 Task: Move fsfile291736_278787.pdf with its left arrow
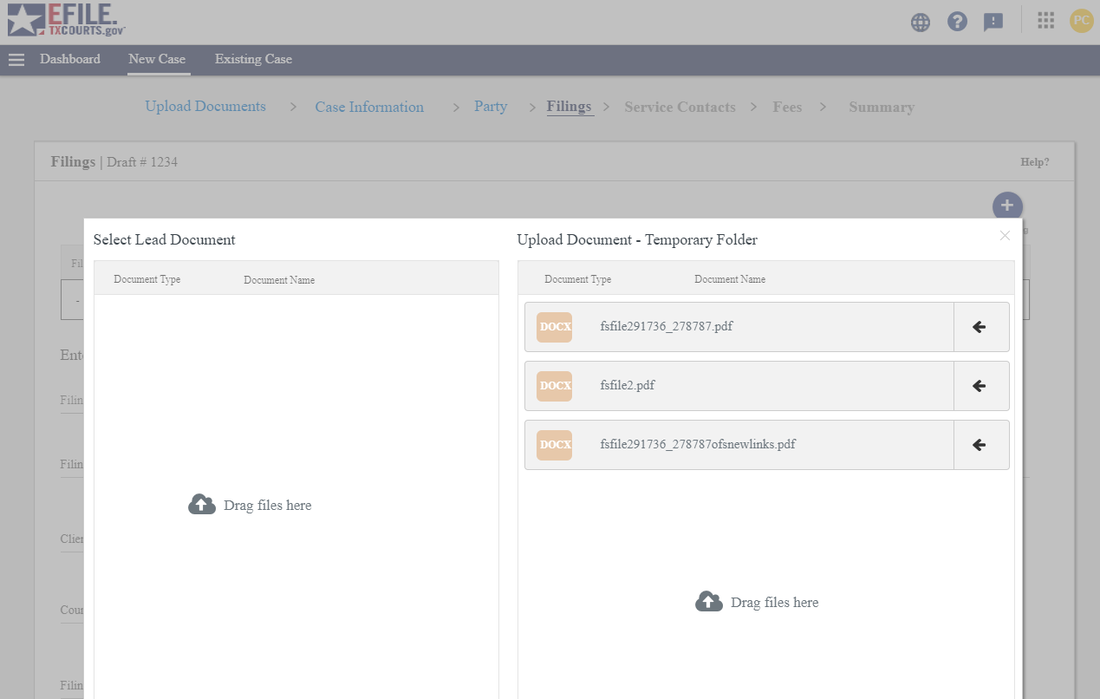pyautogui.click(x=980, y=327)
